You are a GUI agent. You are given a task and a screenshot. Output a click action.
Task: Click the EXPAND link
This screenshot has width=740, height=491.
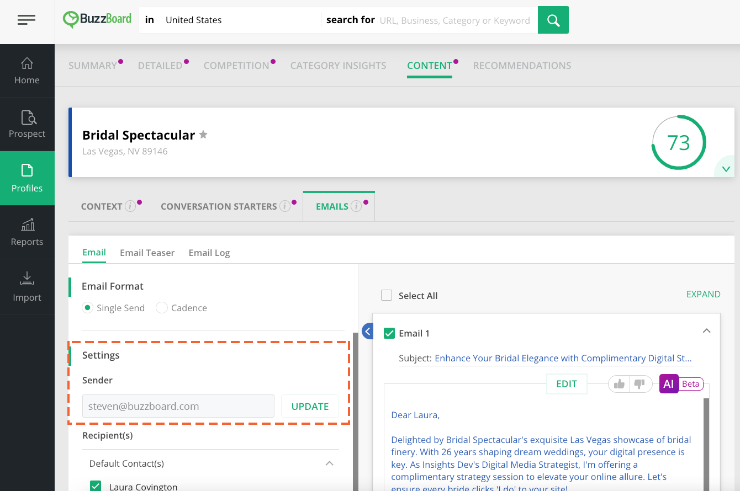coord(703,294)
